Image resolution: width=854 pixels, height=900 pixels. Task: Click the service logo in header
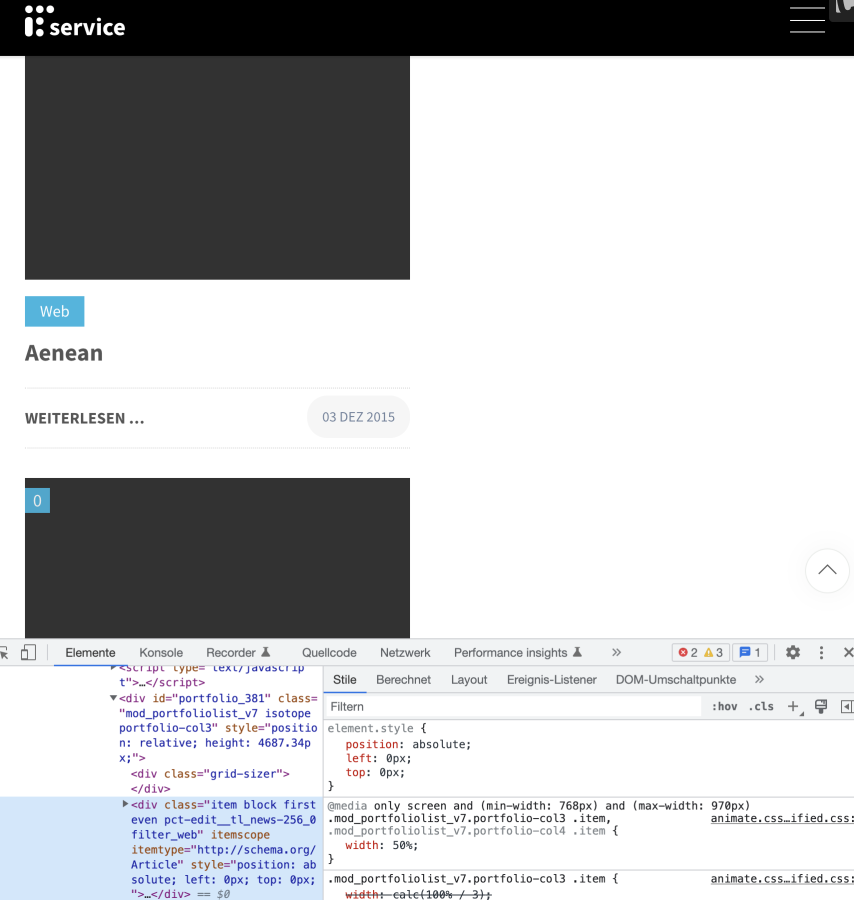point(75,22)
